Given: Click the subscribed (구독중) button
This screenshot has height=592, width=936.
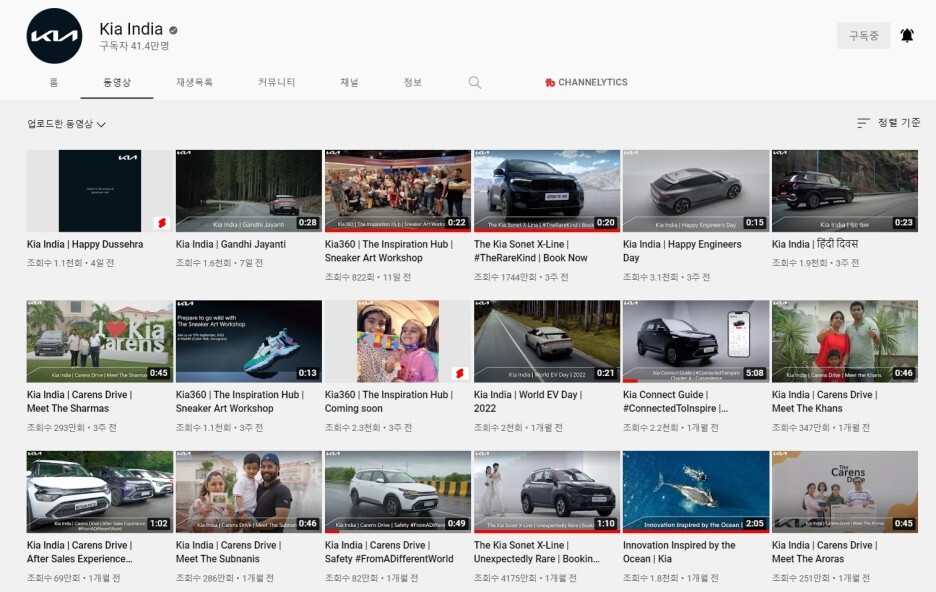Looking at the screenshot, I should pyautogui.click(x=863, y=36).
